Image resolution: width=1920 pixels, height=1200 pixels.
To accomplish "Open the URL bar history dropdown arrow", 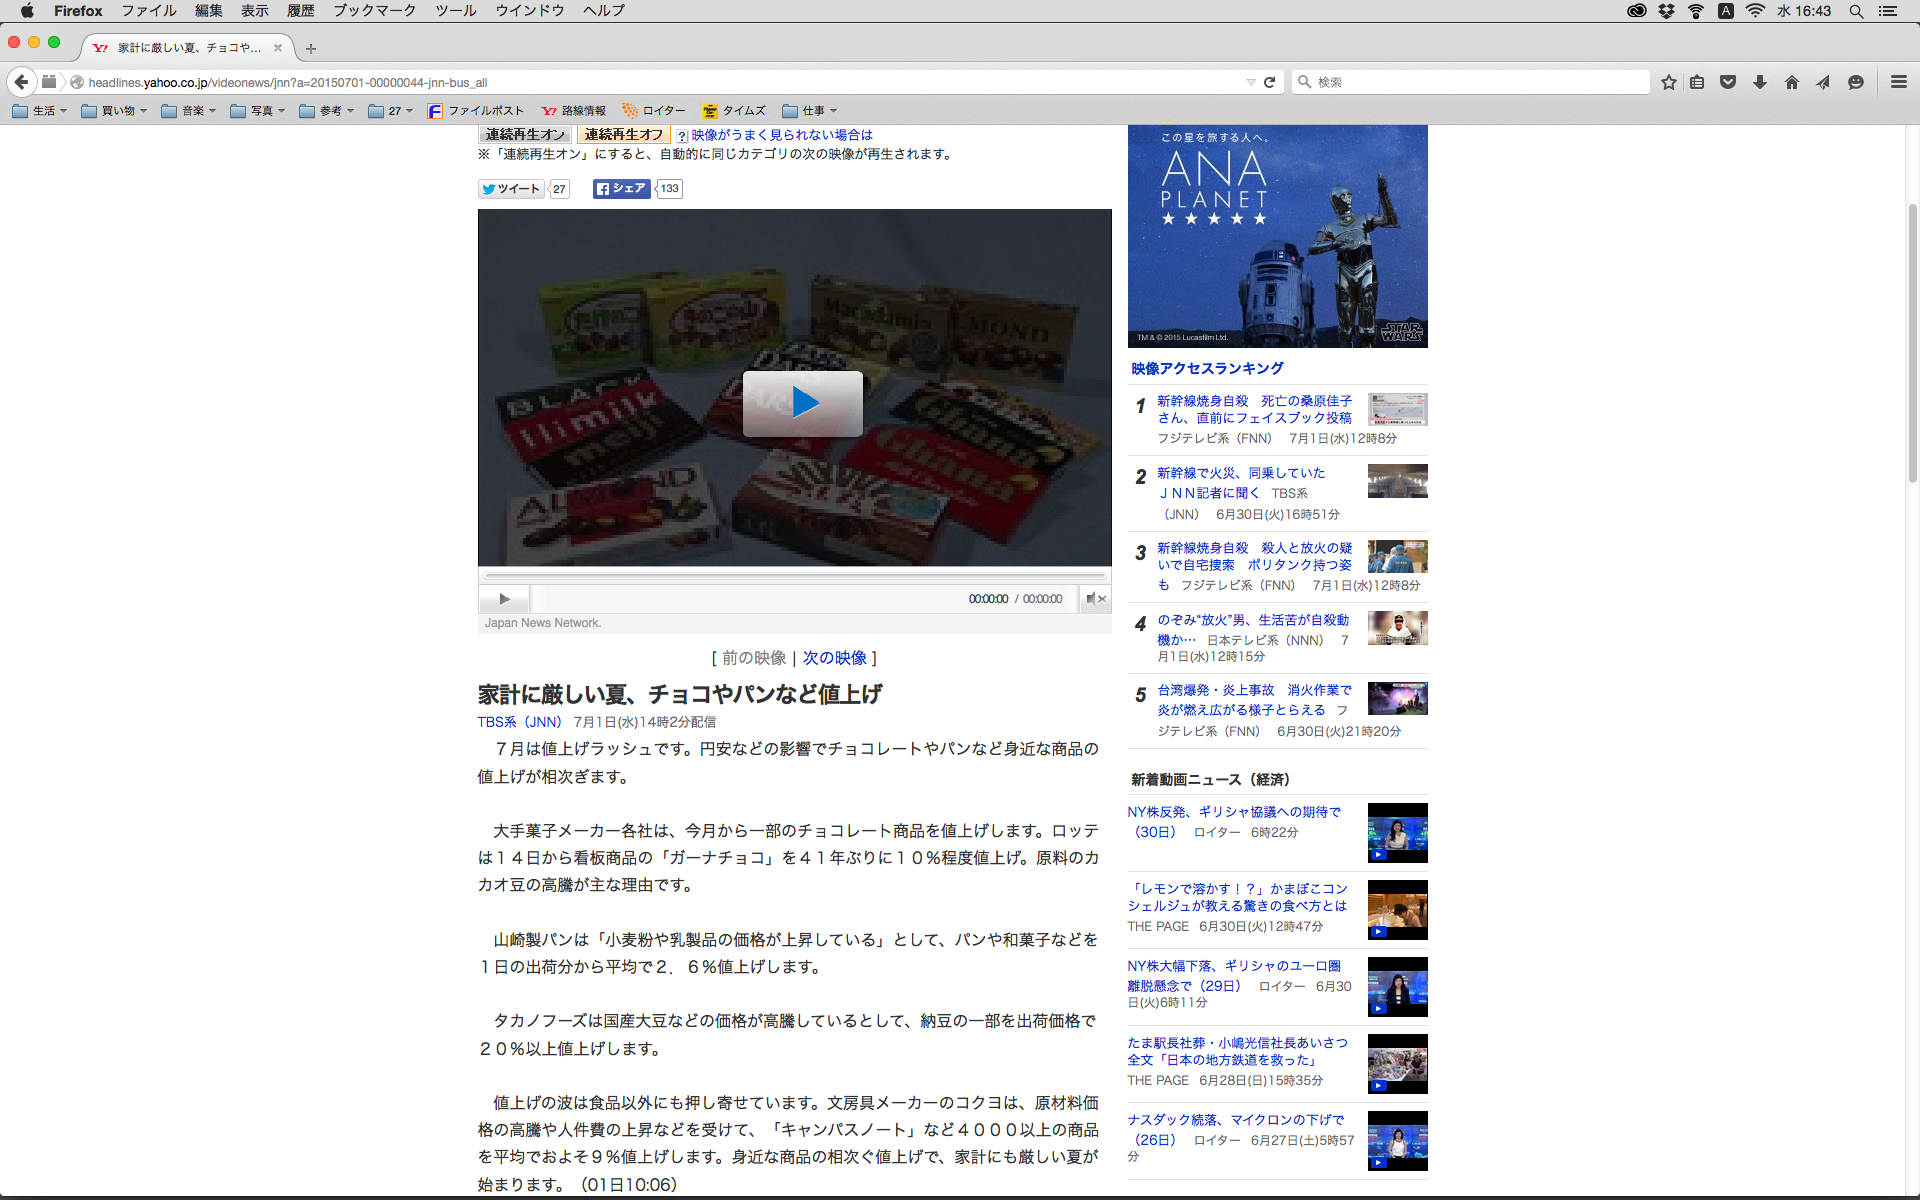I will click(1250, 82).
